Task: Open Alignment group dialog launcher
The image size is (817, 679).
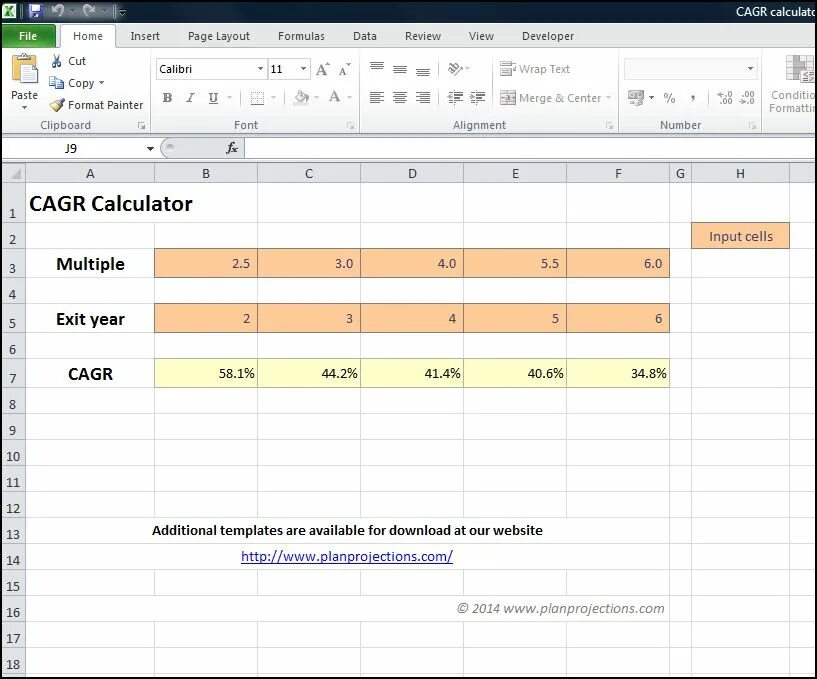Action: [x=610, y=126]
